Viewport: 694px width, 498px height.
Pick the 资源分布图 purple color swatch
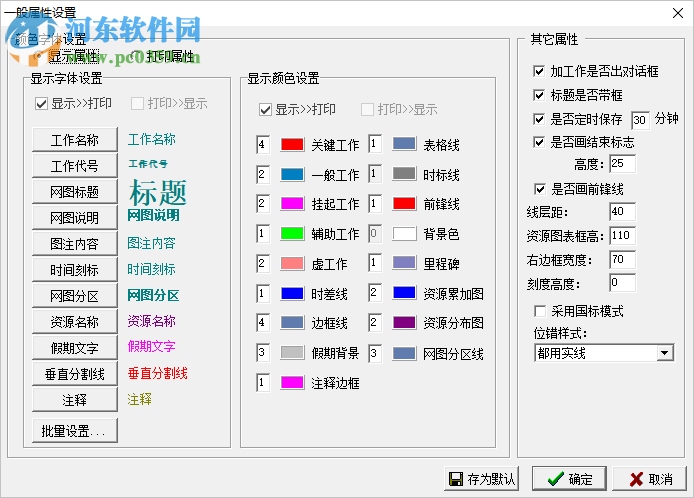click(404, 323)
